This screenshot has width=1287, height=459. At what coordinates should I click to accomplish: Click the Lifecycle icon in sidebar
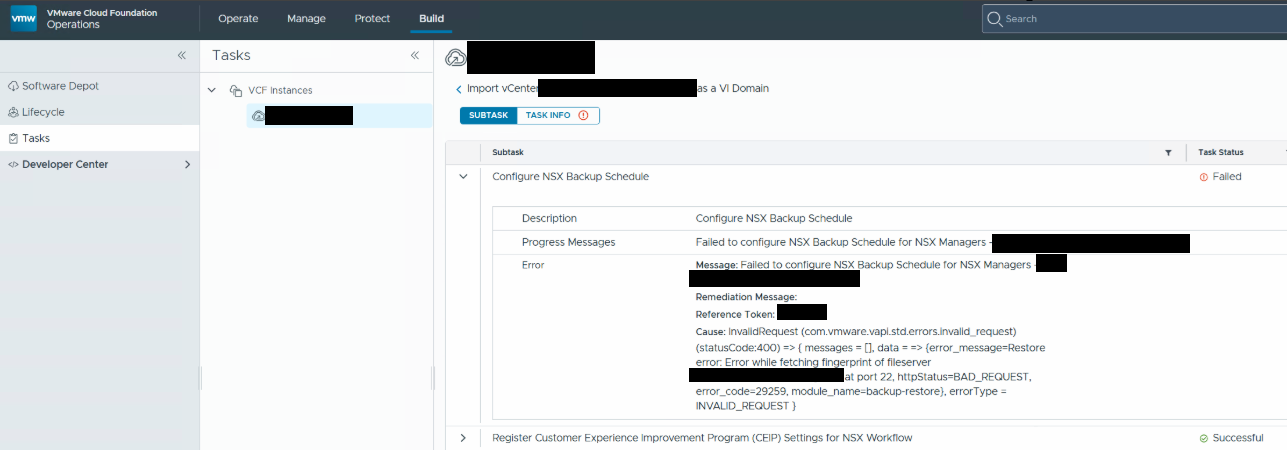click(x=13, y=112)
